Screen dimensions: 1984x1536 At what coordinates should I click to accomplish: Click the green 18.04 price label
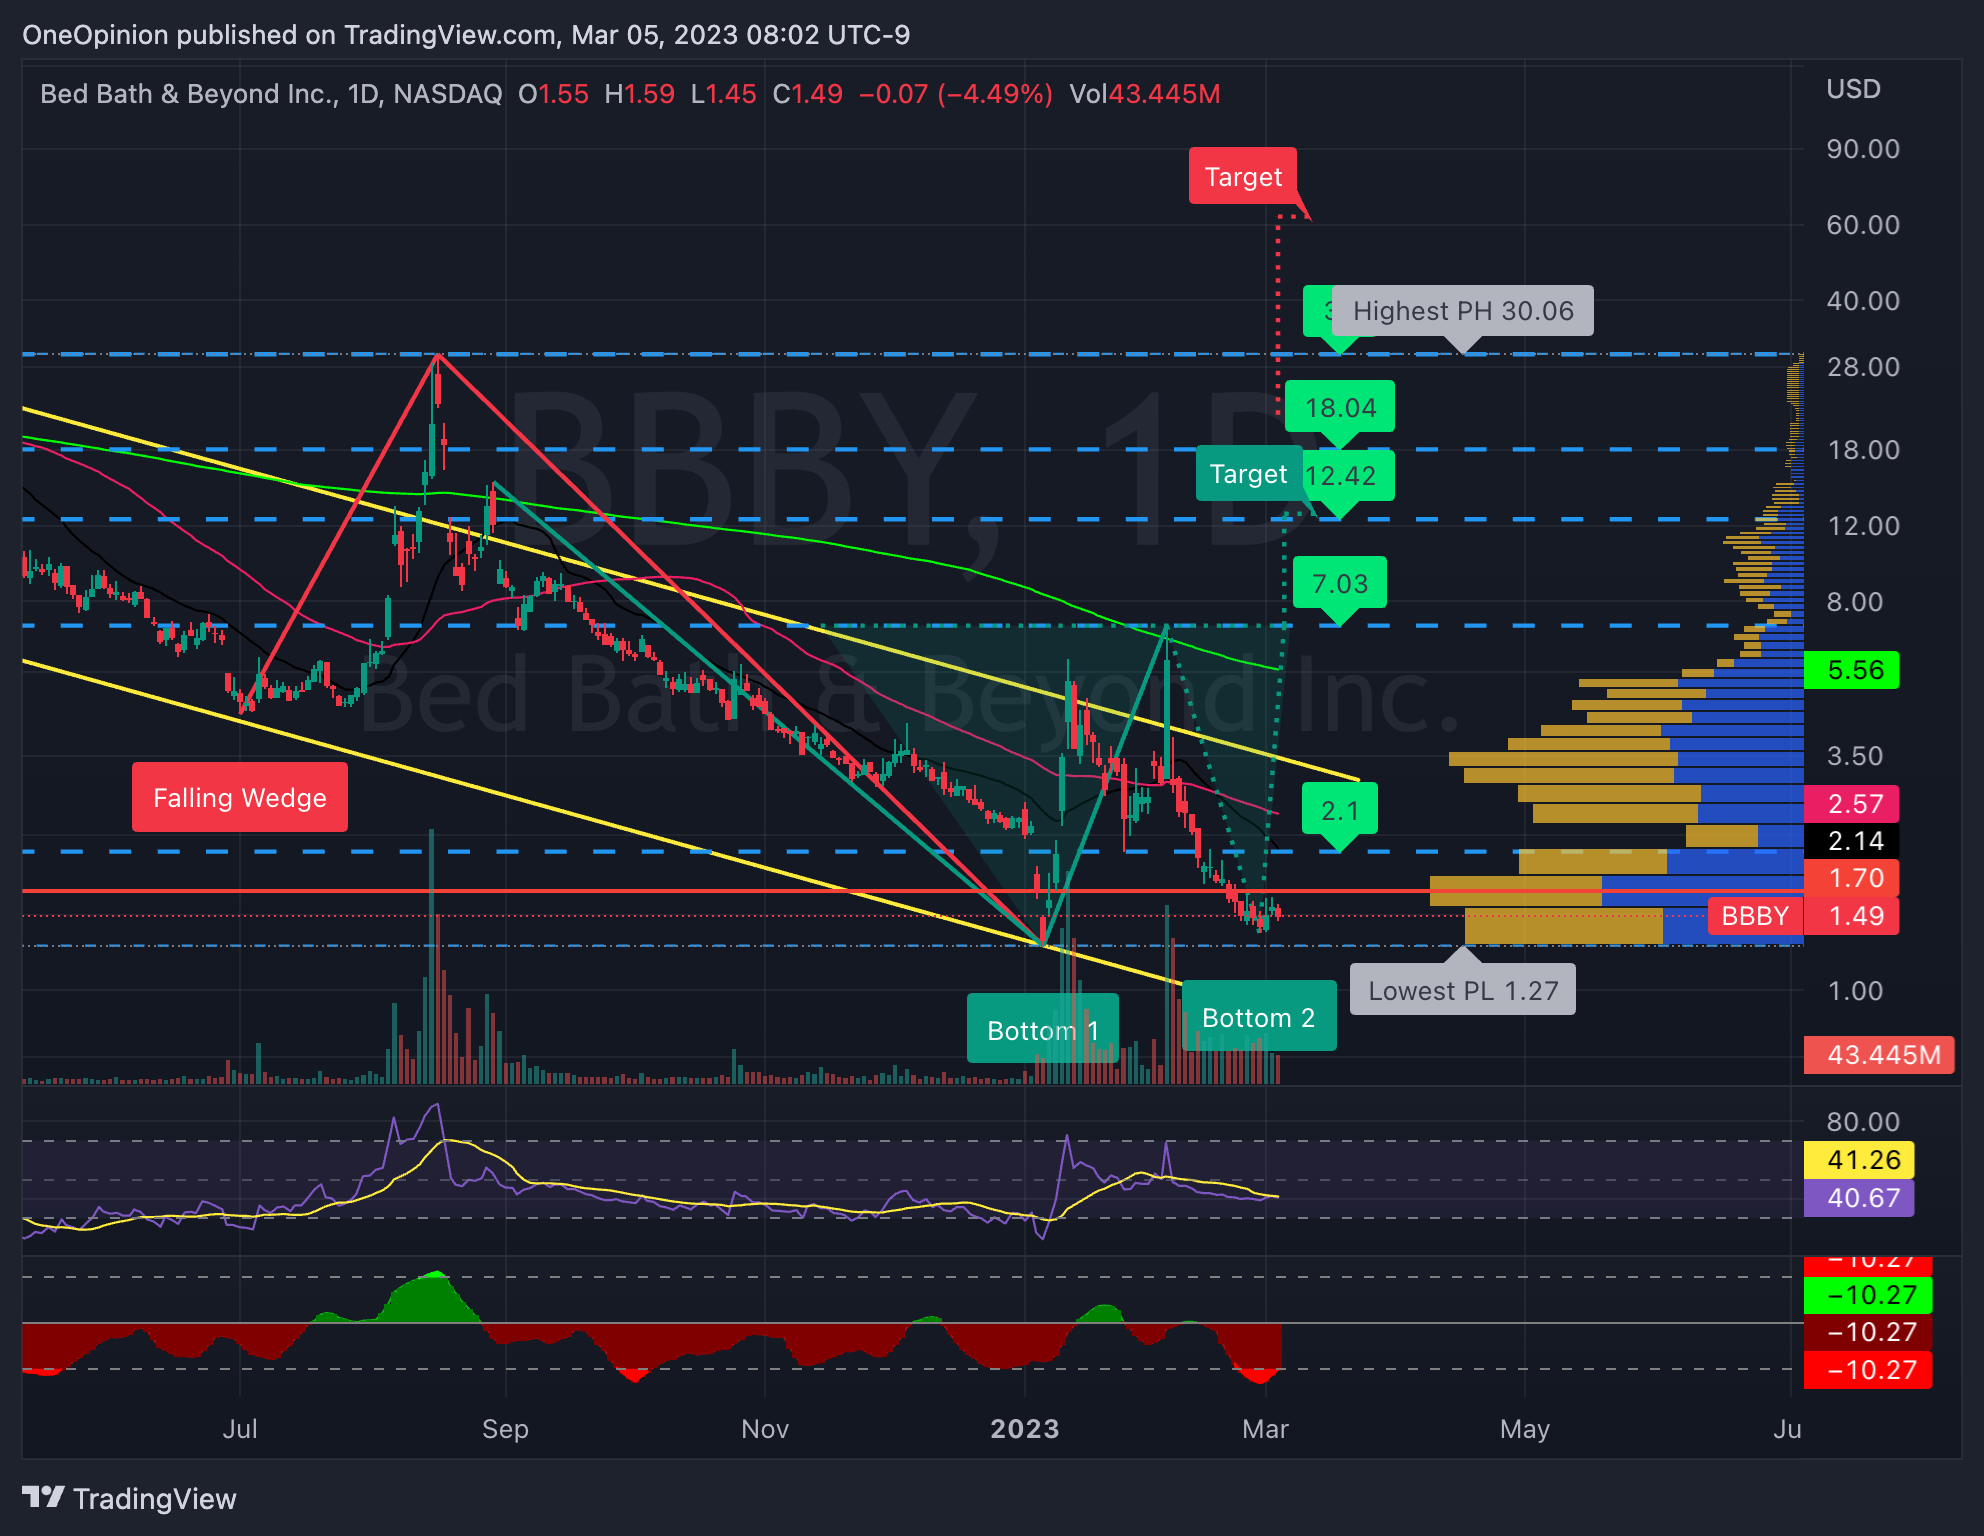click(1340, 407)
